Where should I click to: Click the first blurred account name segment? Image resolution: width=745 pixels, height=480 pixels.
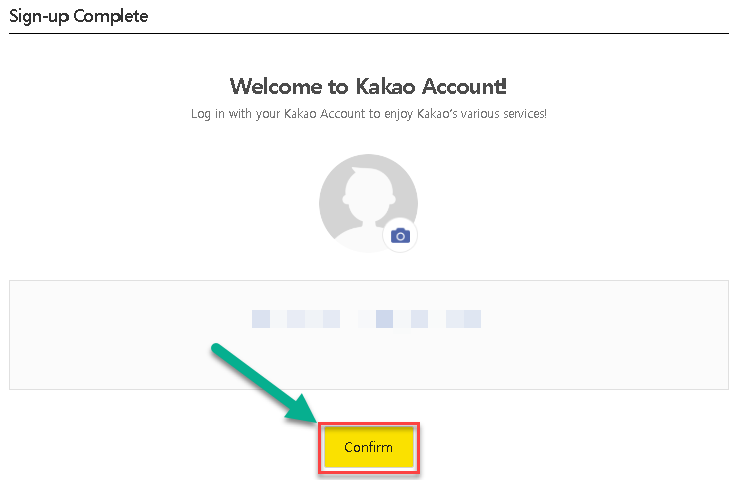point(296,319)
